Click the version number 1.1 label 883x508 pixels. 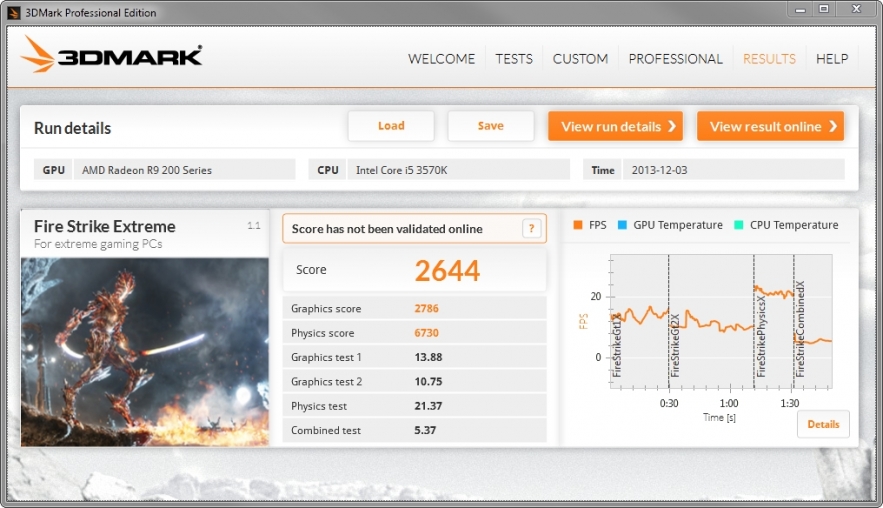click(x=253, y=225)
